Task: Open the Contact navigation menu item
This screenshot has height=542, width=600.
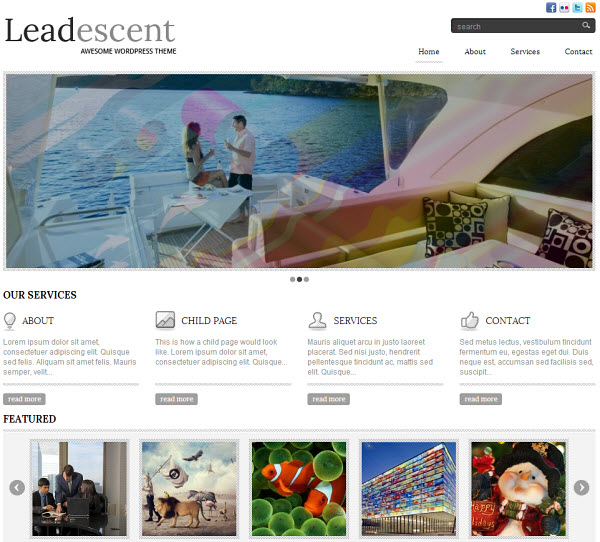Action: click(x=578, y=52)
